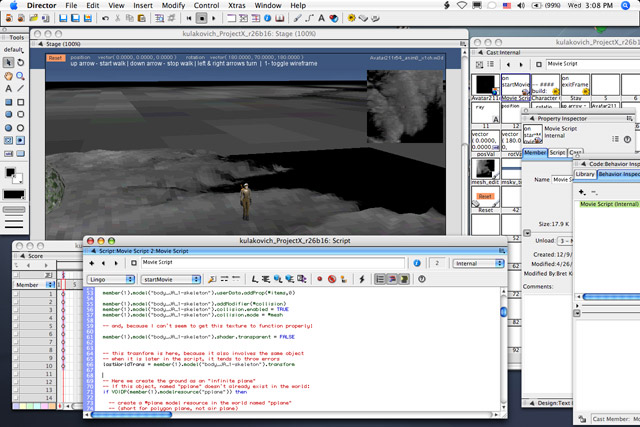Click the Movie Script name field in Script window

click(273, 262)
